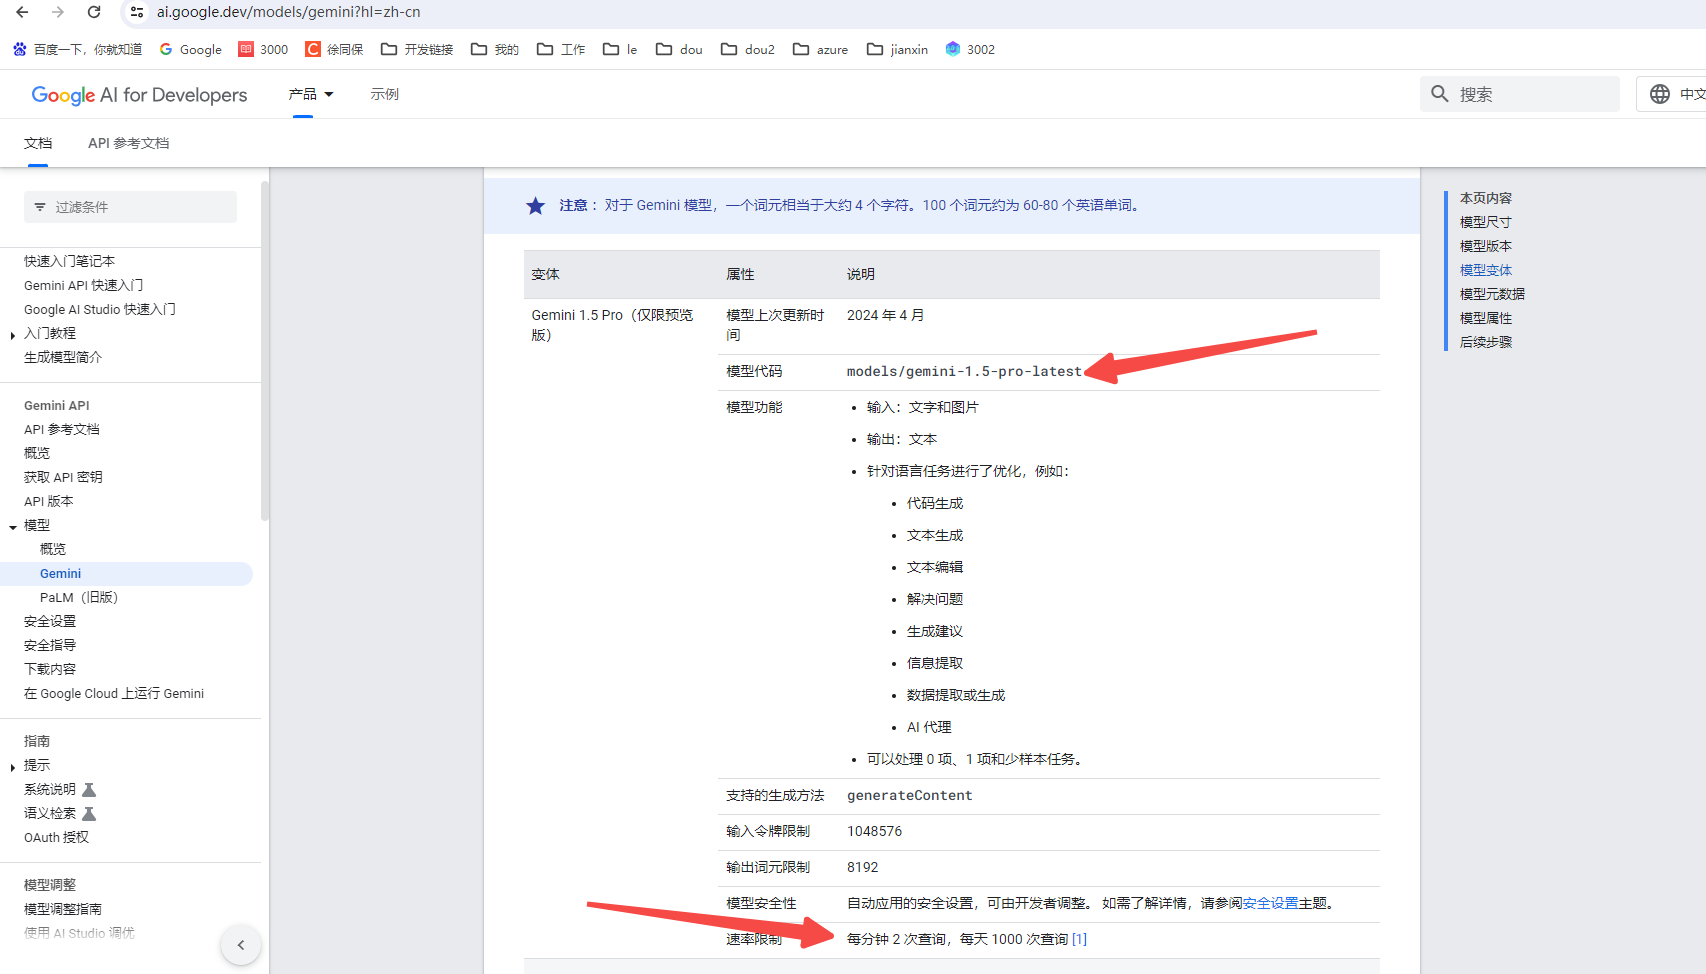Open the 3000 bookmark
This screenshot has height=974, width=1706.
click(263, 49)
